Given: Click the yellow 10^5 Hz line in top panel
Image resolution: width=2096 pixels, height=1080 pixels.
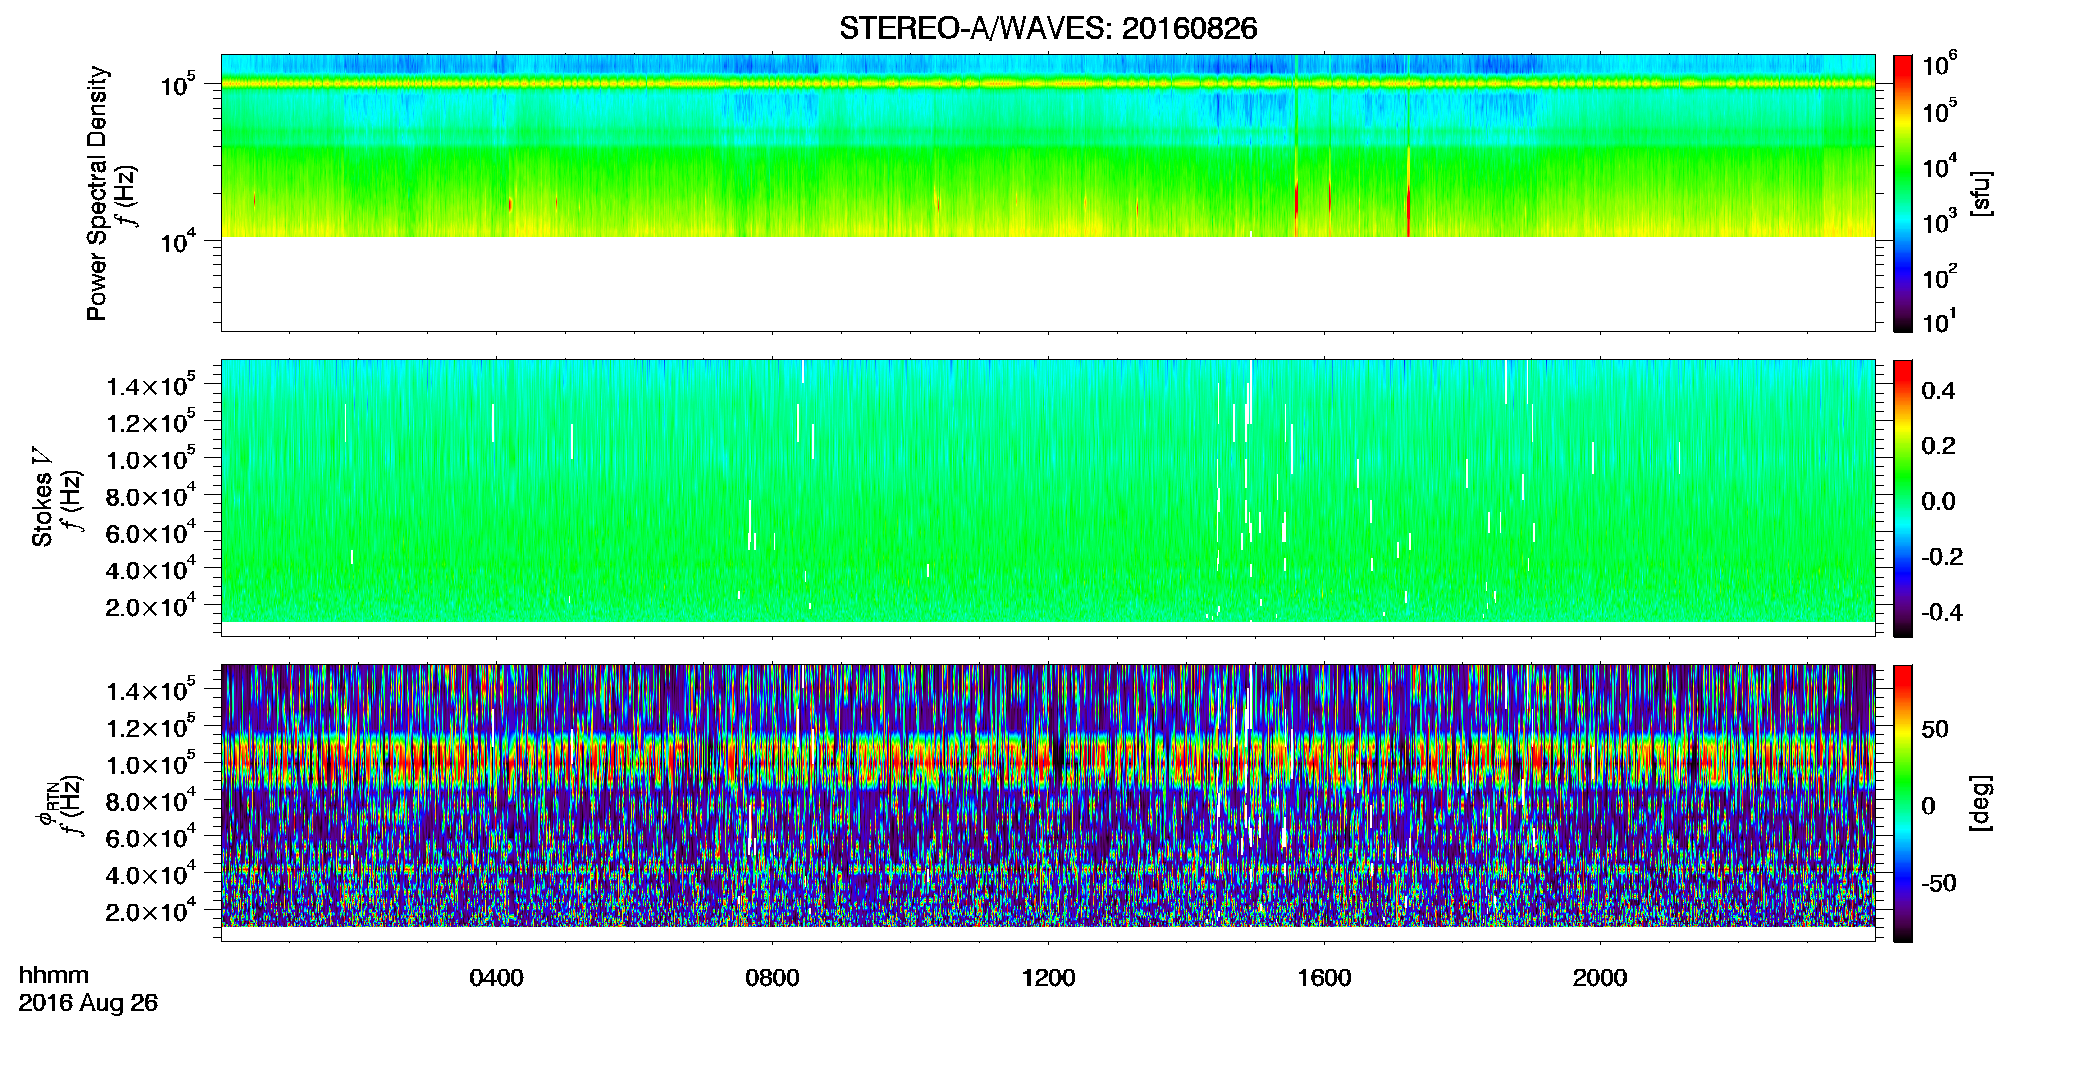Looking at the screenshot, I should click(1048, 84).
